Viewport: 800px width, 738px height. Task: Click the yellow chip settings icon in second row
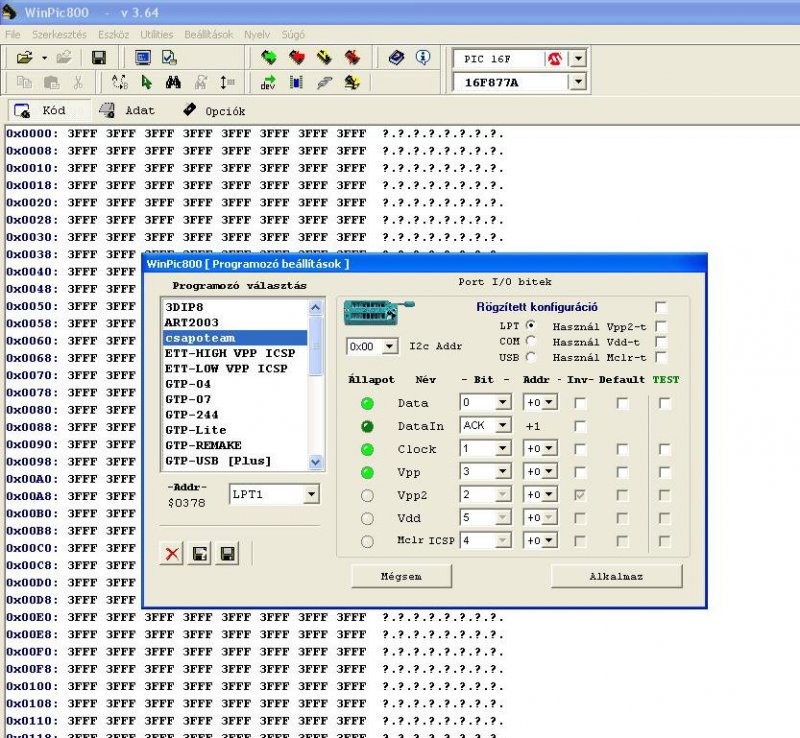352,82
